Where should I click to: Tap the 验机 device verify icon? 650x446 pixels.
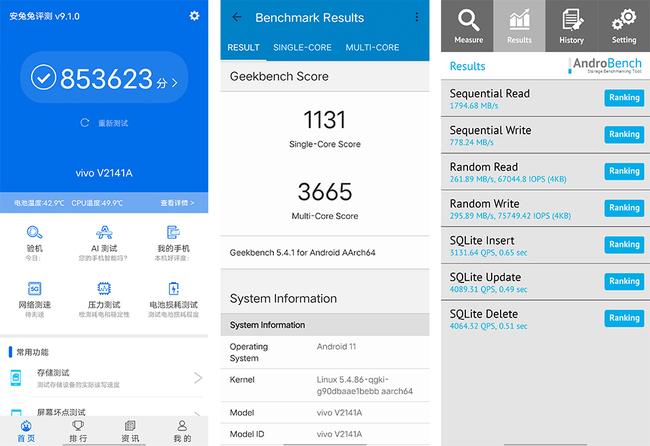point(34,235)
